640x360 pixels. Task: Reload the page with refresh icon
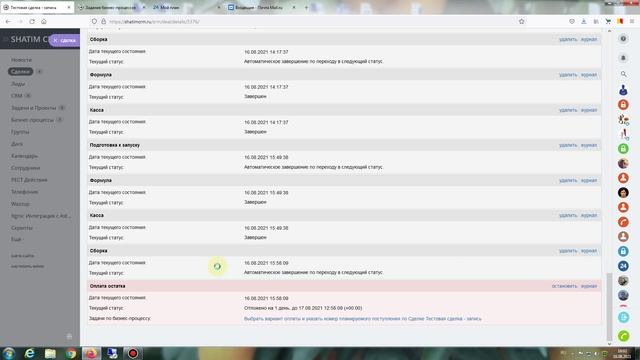click(32, 21)
